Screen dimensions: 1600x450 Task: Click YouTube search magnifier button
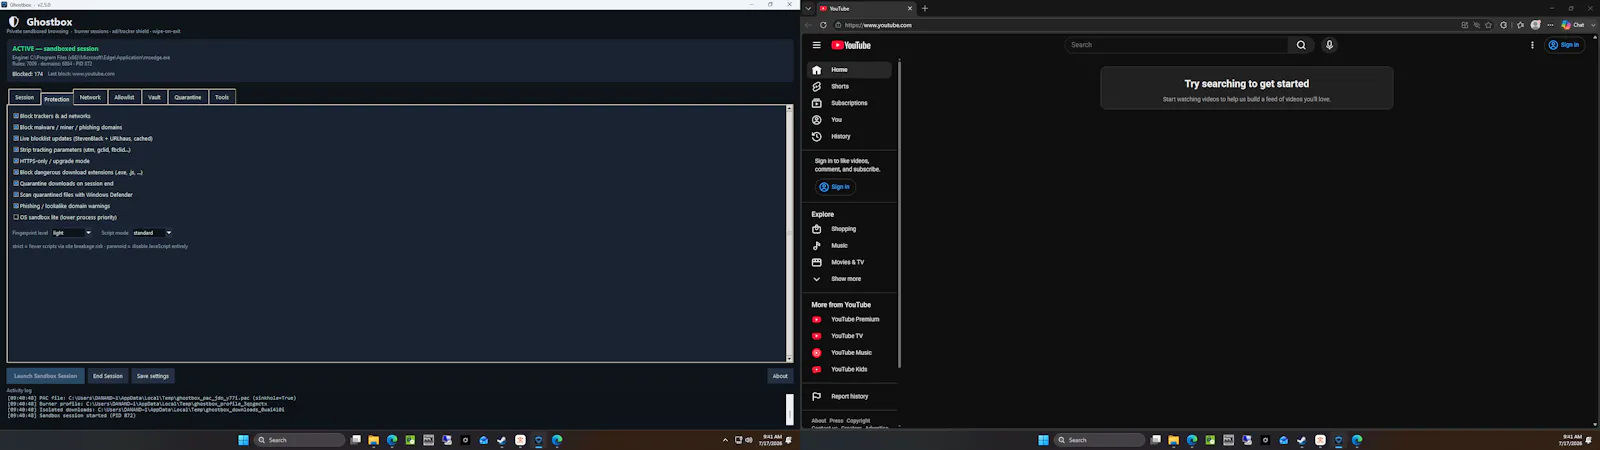point(1301,45)
